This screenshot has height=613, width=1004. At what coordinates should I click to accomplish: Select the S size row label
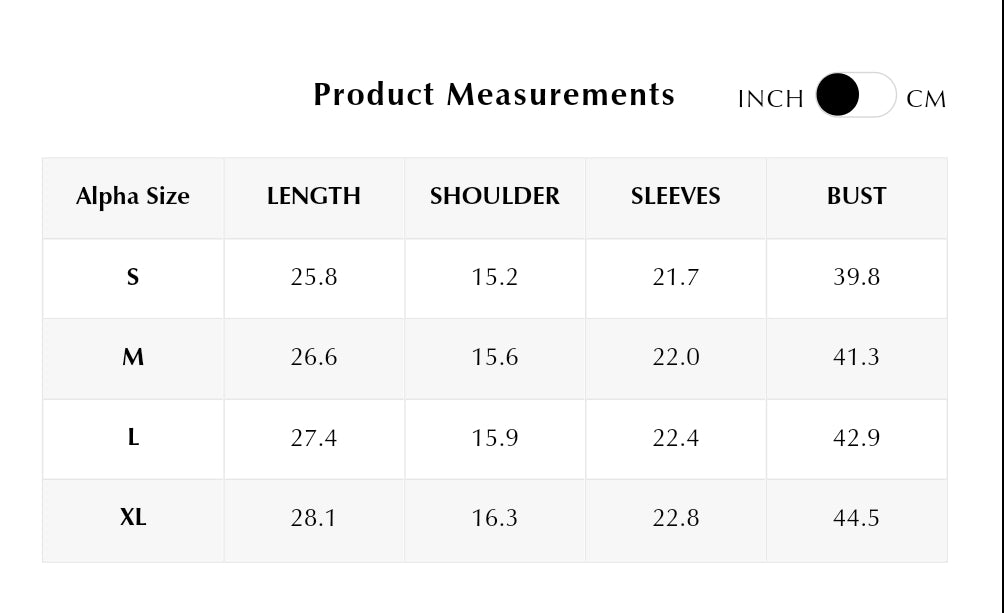[x=133, y=277]
